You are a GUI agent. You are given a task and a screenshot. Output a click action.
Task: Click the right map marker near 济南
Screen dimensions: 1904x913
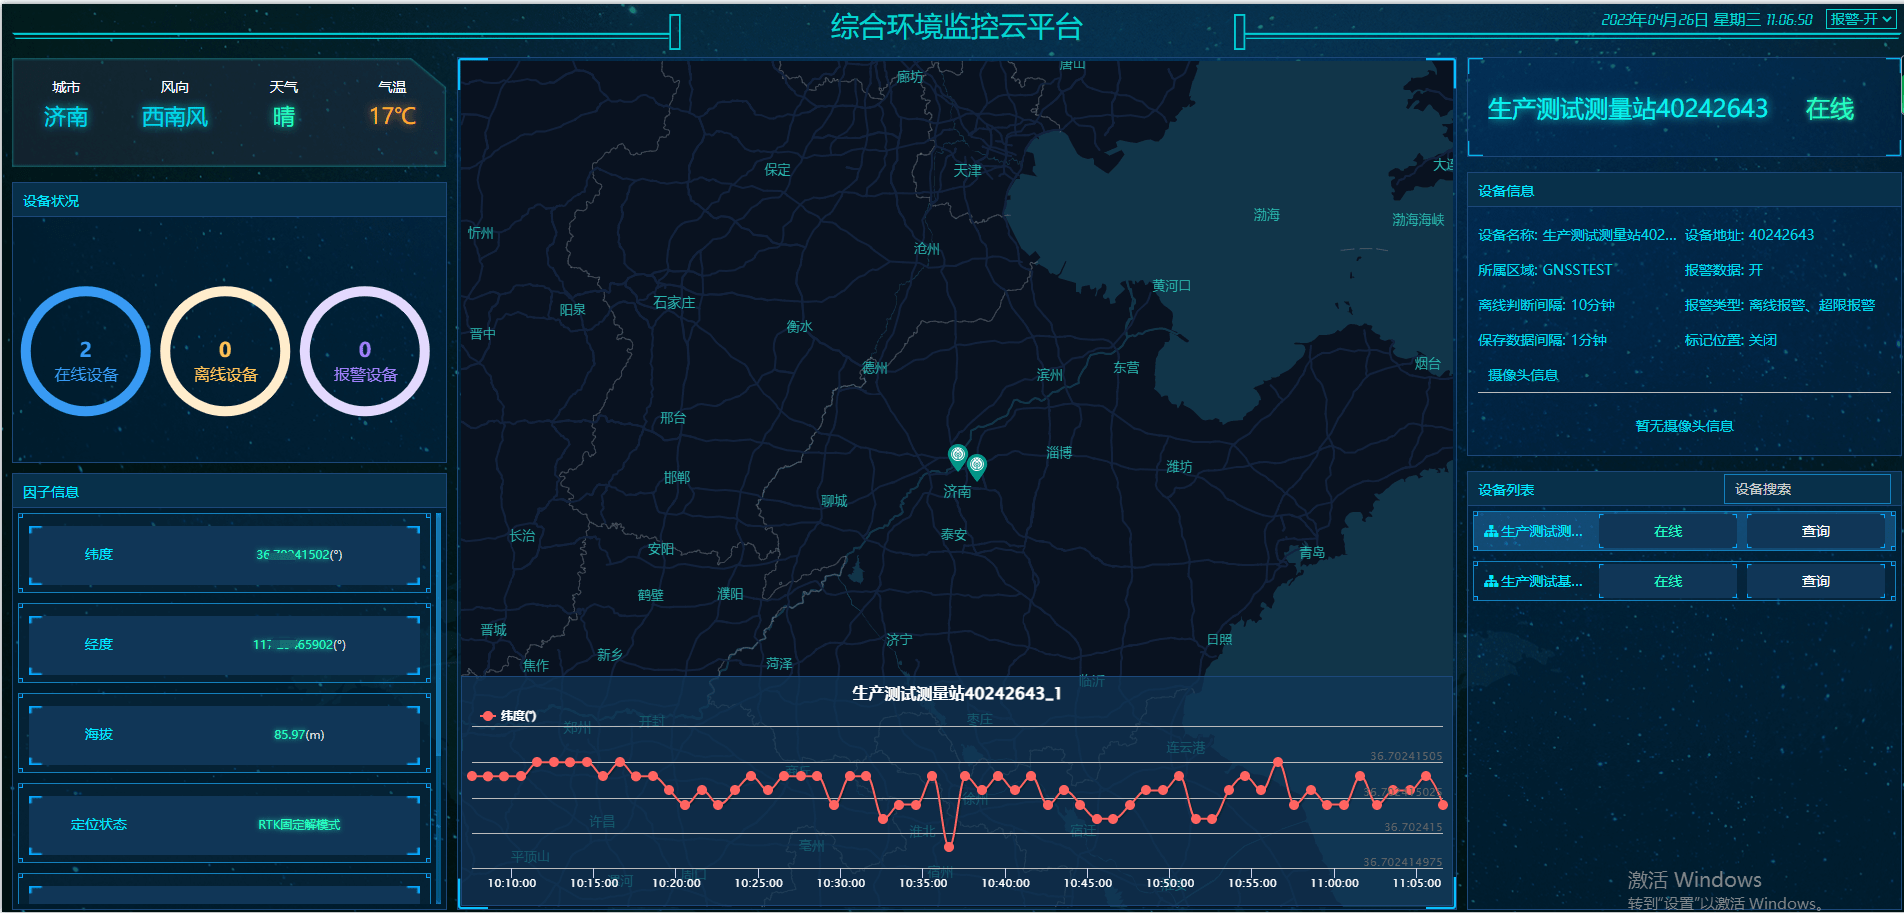pyautogui.click(x=977, y=466)
